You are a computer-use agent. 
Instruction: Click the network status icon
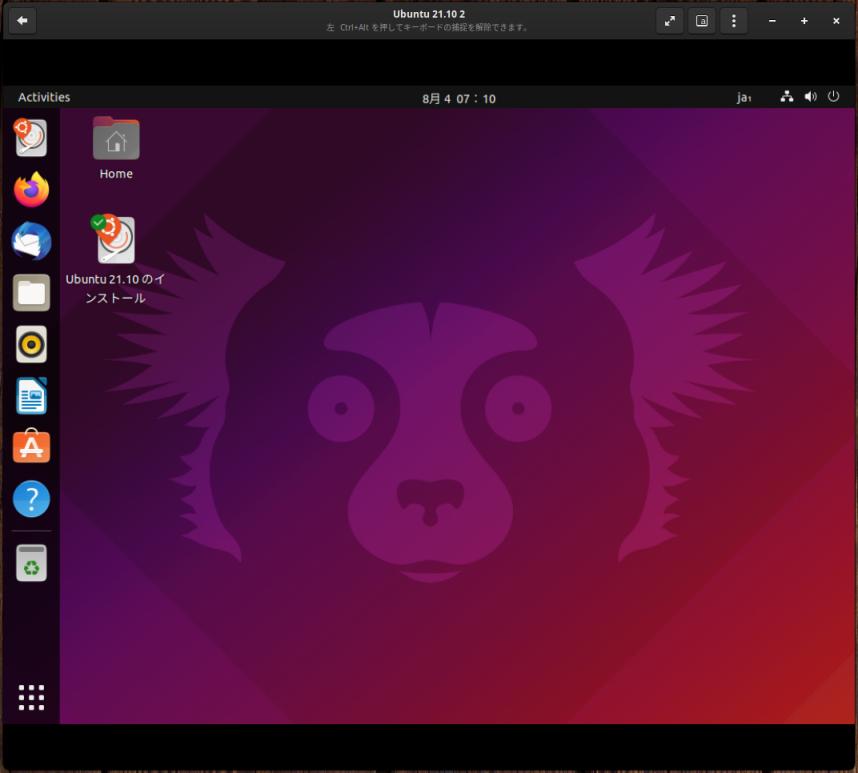(x=786, y=97)
